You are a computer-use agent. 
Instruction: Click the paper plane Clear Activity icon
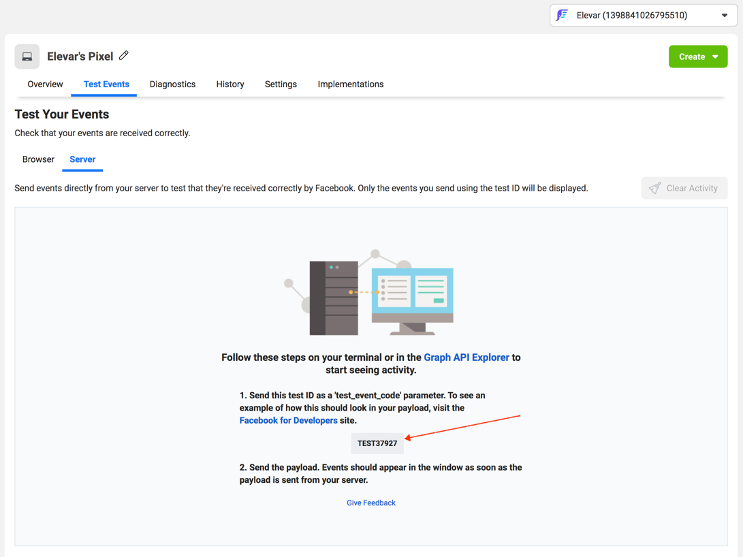654,188
